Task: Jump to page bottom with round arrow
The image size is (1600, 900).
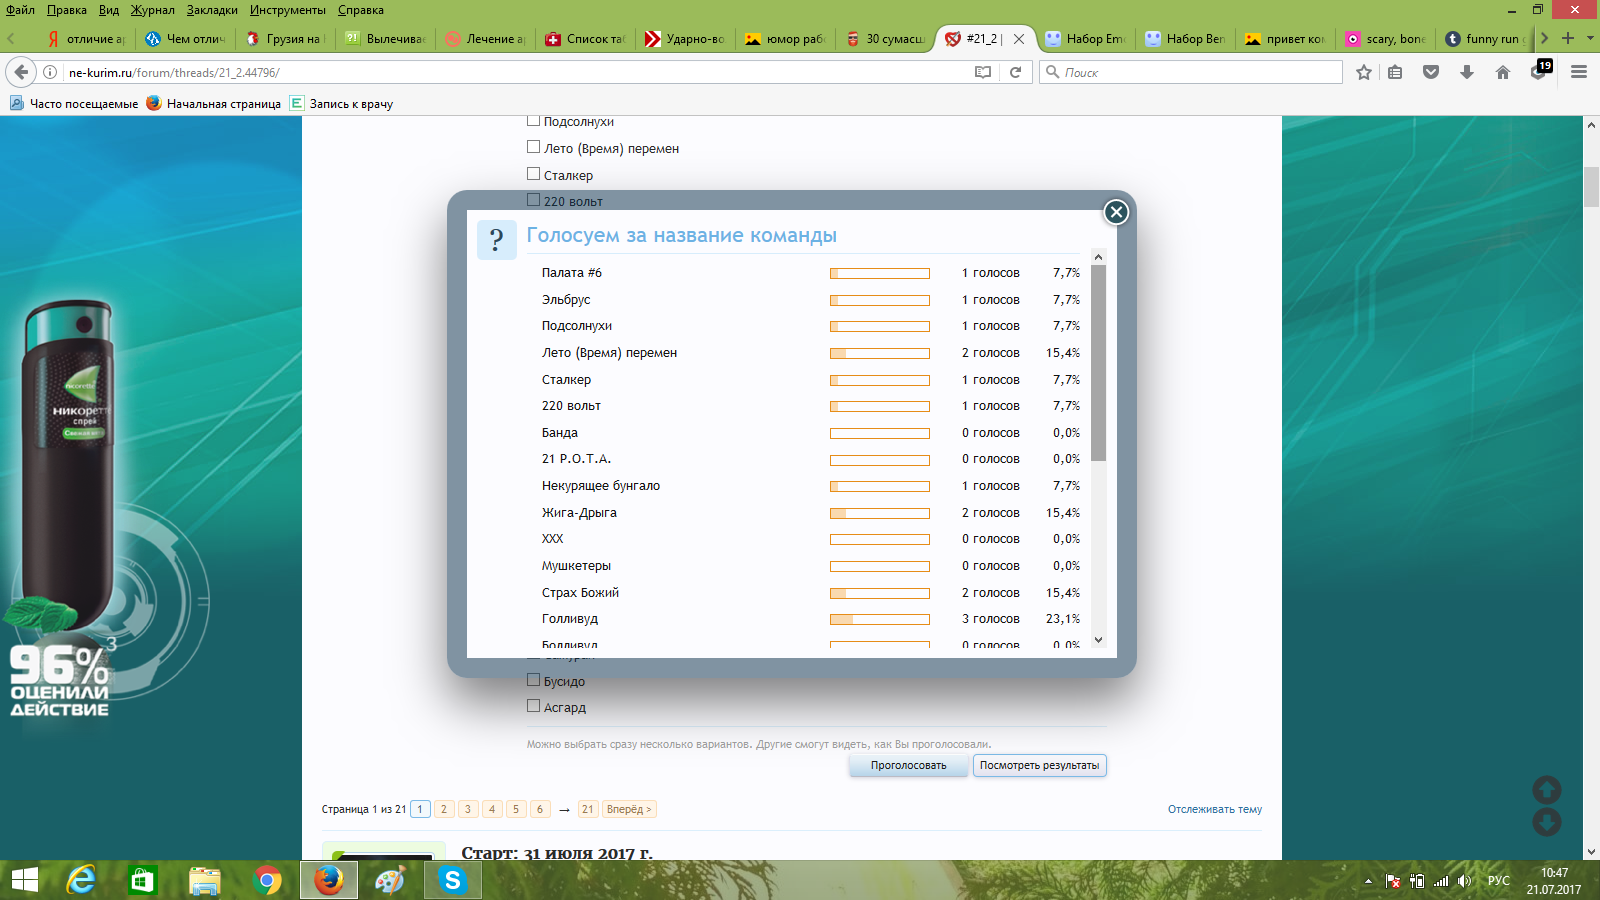Action: tap(1547, 822)
